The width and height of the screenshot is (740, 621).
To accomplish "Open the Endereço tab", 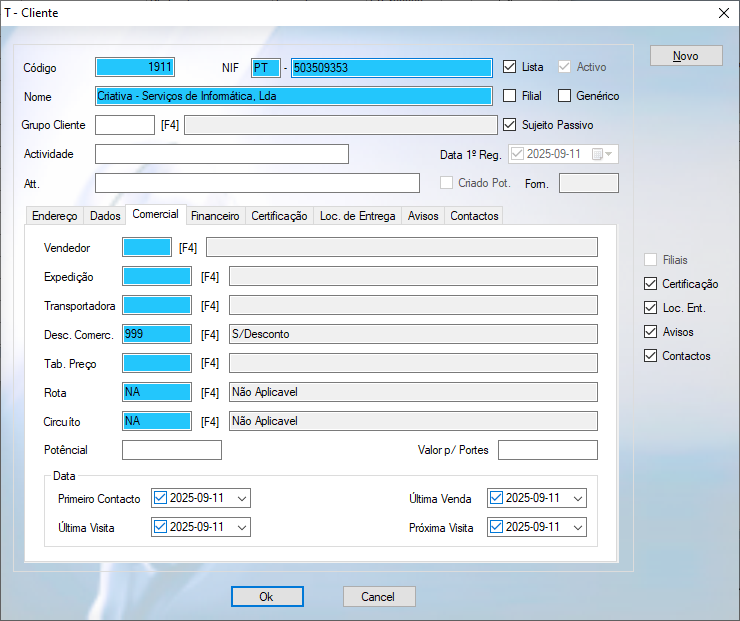I will point(54,216).
